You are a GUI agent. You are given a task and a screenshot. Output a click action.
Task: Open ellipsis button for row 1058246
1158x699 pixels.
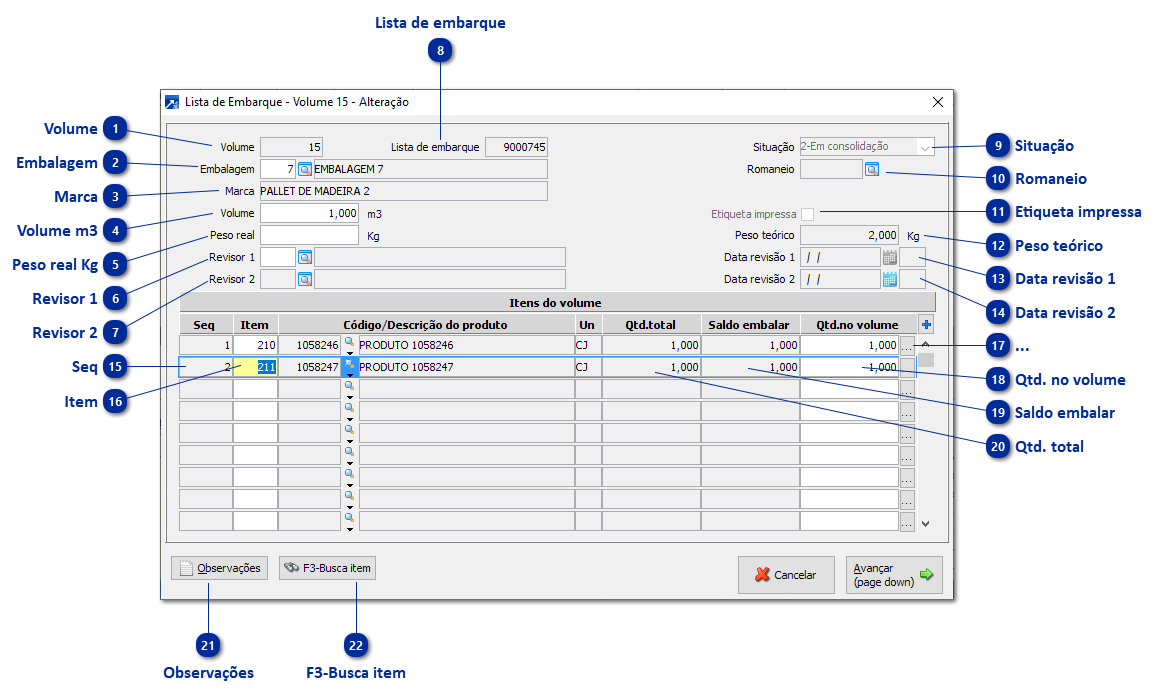coord(907,346)
